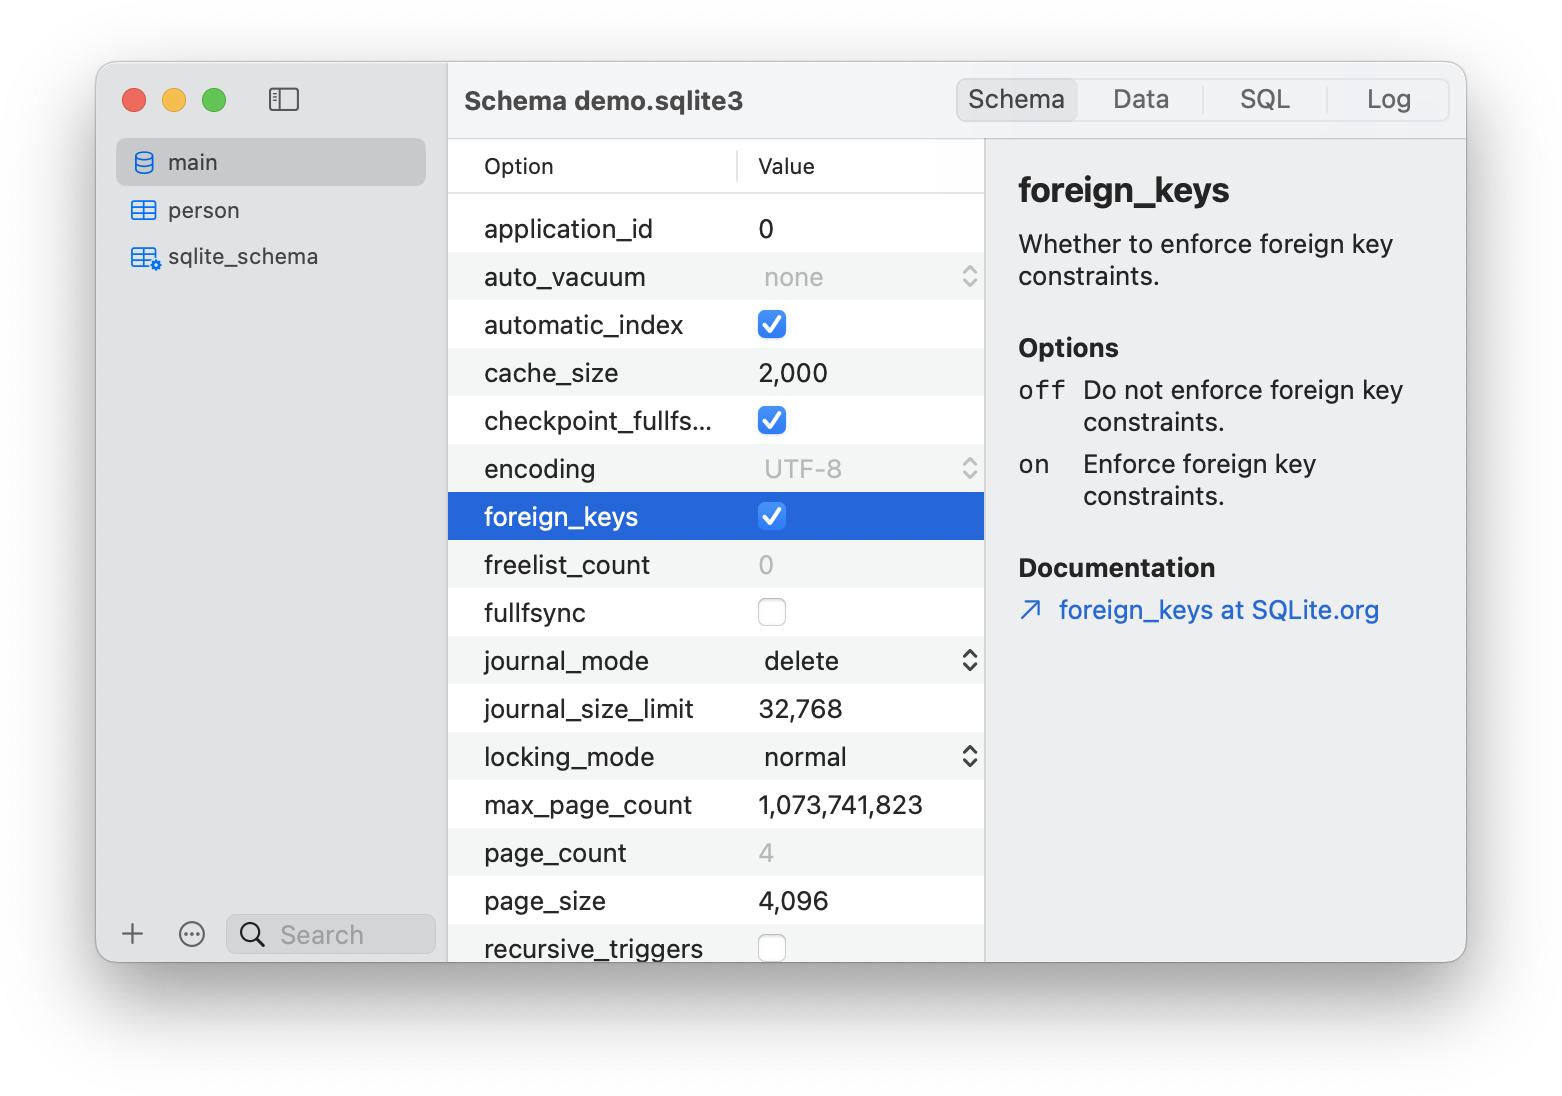Toggle the foreign_keys checkbox
Screen dimensions: 1562x1096
coord(772,516)
